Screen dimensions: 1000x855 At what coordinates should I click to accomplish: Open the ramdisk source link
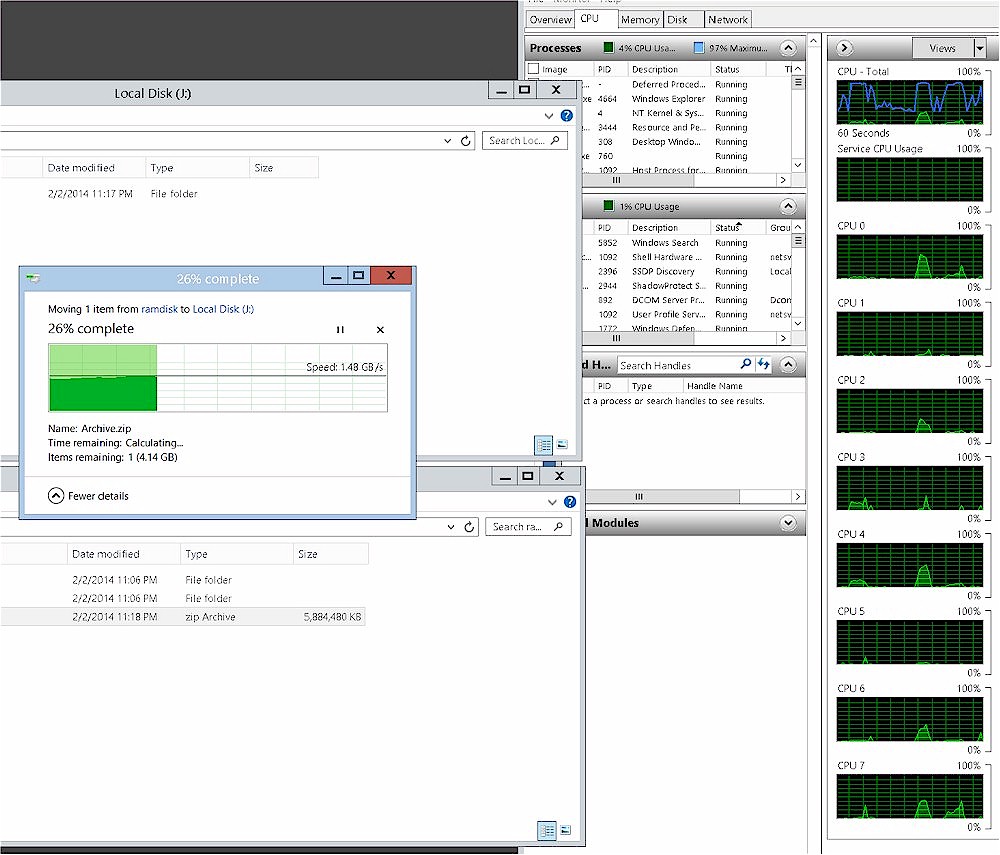[x=159, y=309]
